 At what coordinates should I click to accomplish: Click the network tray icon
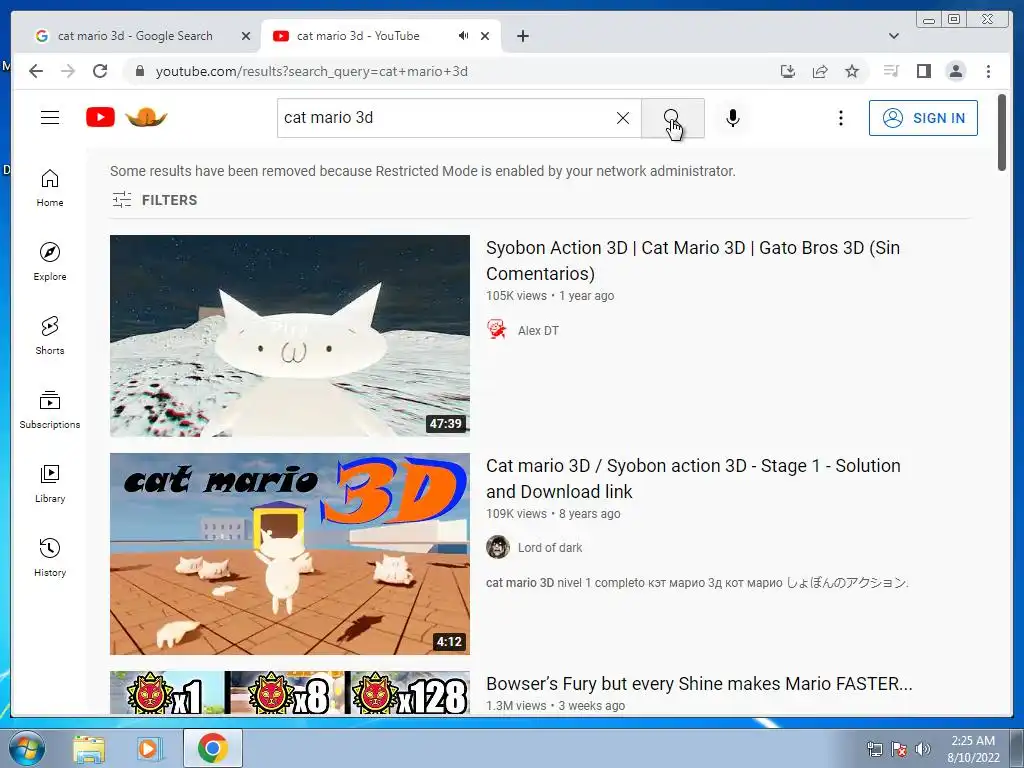click(x=874, y=748)
